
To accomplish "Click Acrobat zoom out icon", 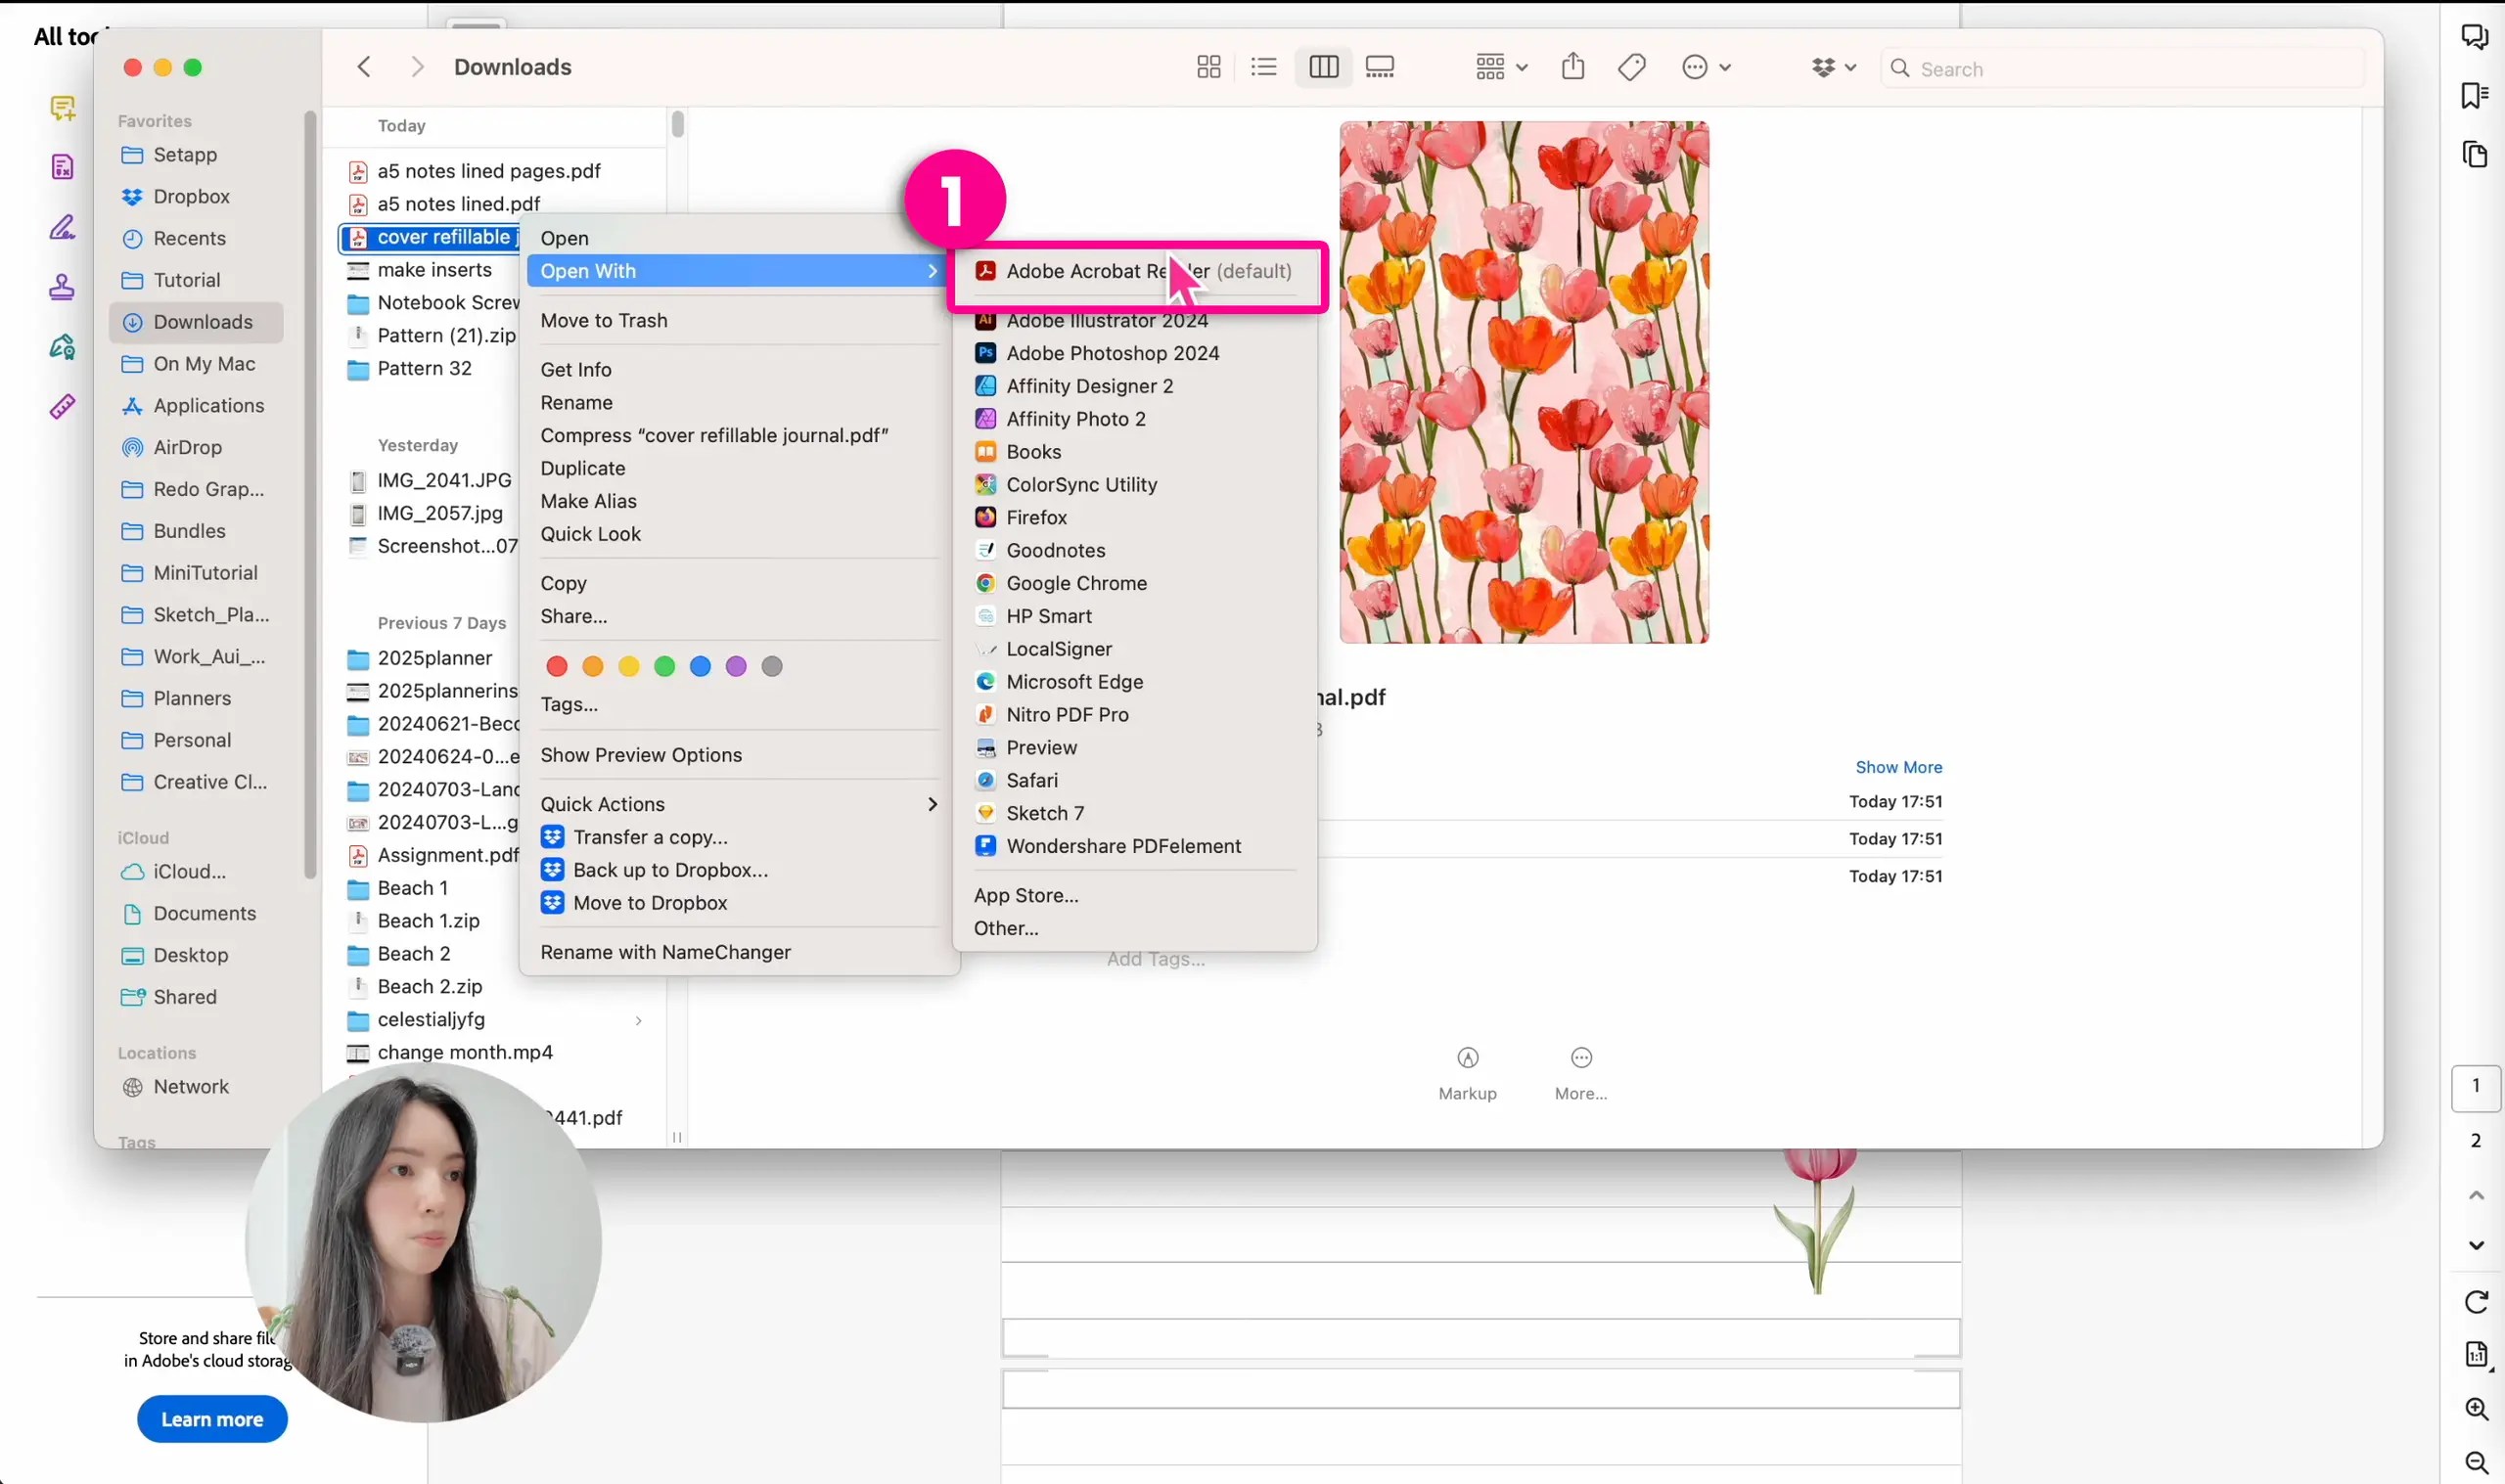I will (2476, 1462).
